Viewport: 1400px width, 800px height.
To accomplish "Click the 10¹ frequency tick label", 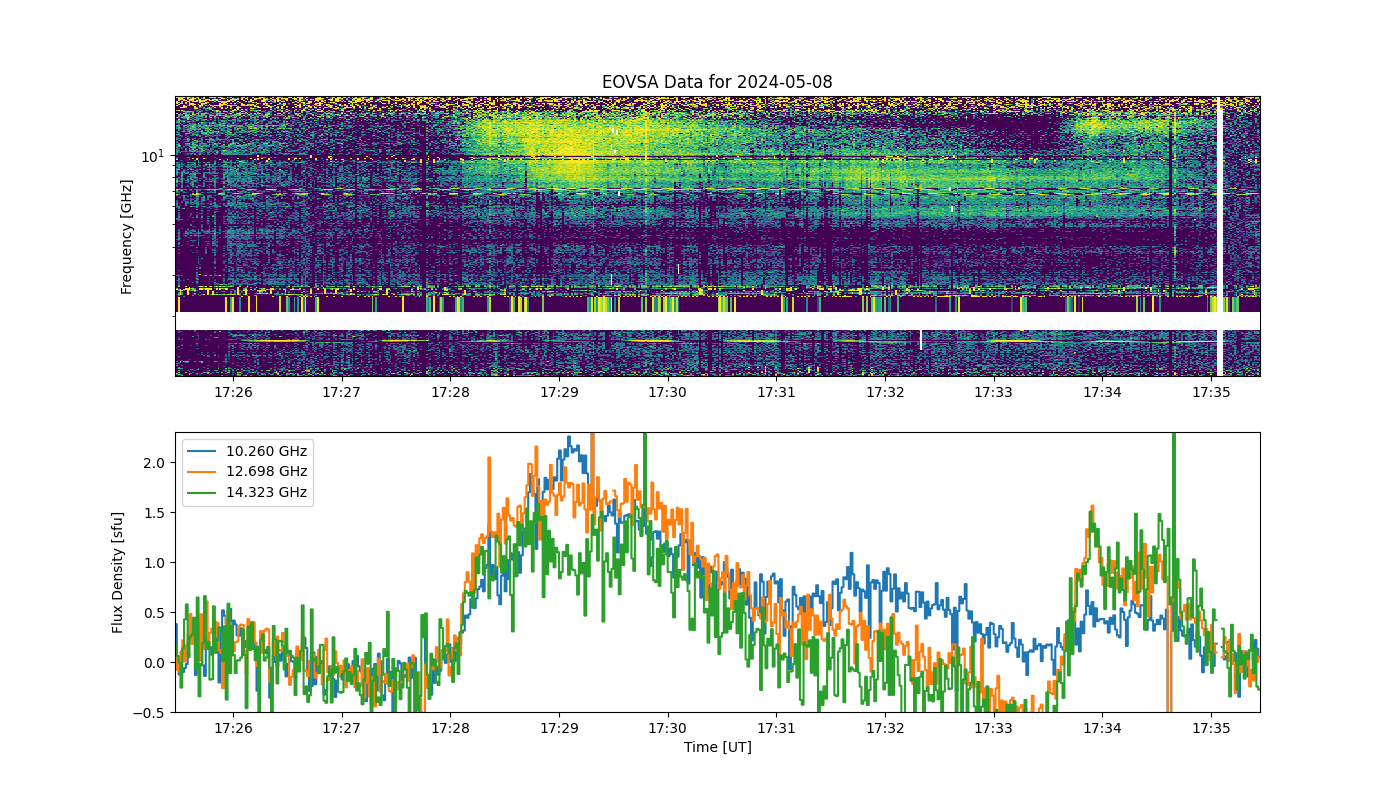I will click(x=151, y=156).
